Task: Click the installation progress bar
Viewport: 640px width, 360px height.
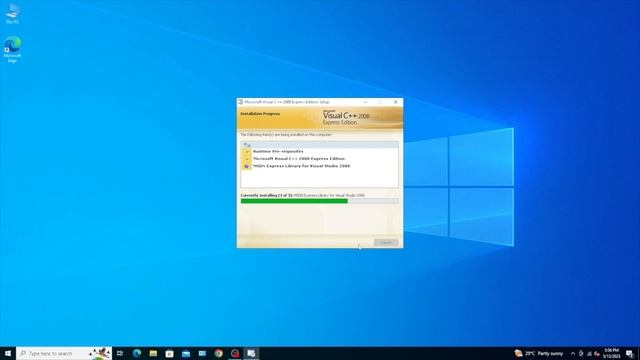Action: (x=320, y=201)
